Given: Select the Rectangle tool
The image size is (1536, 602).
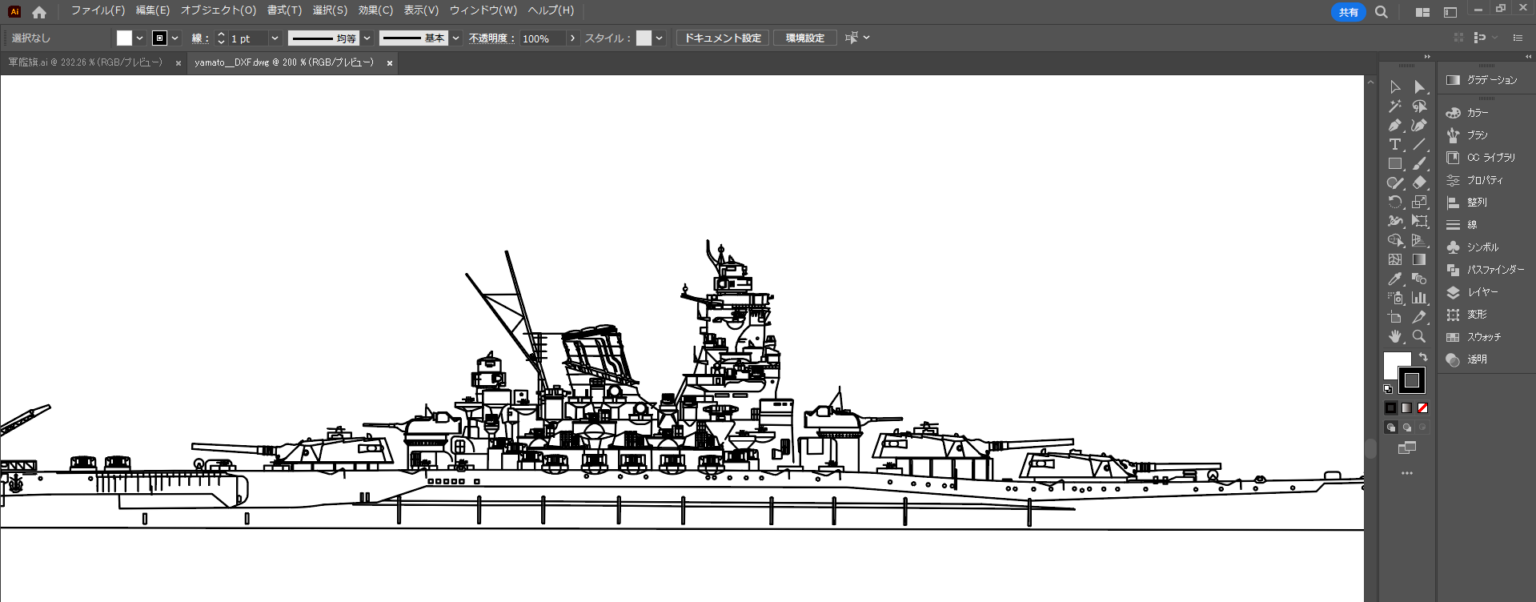Looking at the screenshot, I should [1395, 164].
